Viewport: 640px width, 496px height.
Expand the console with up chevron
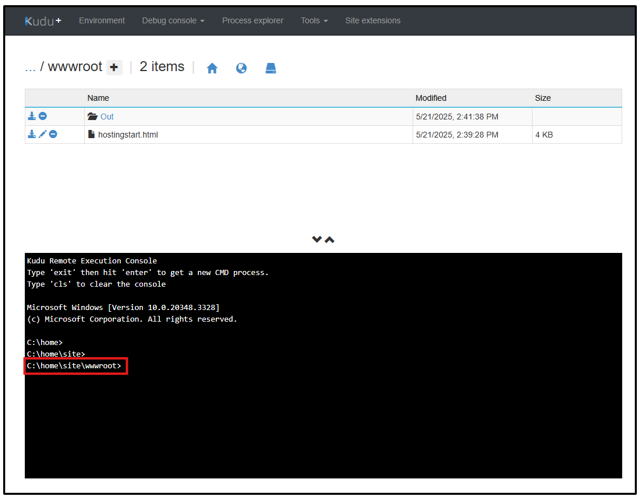coord(329,240)
